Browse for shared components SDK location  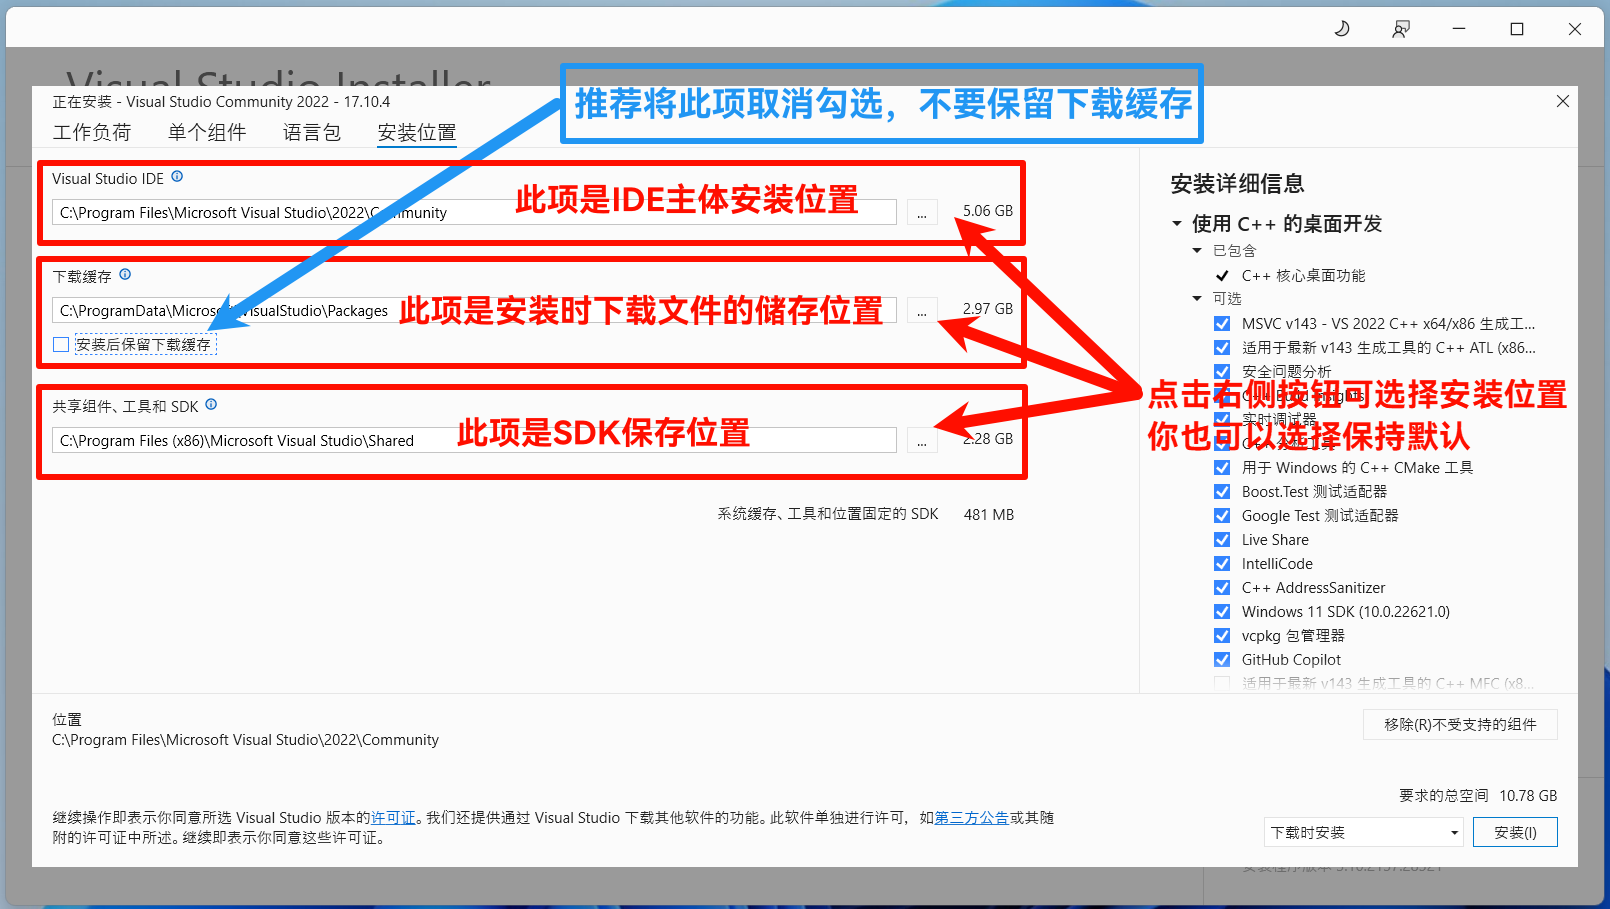pos(922,440)
